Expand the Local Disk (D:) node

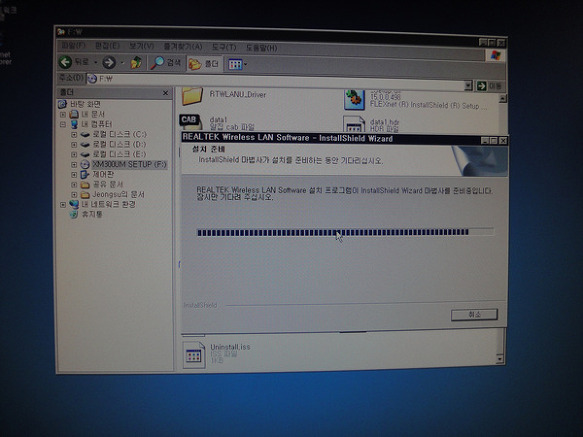click(74, 144)
